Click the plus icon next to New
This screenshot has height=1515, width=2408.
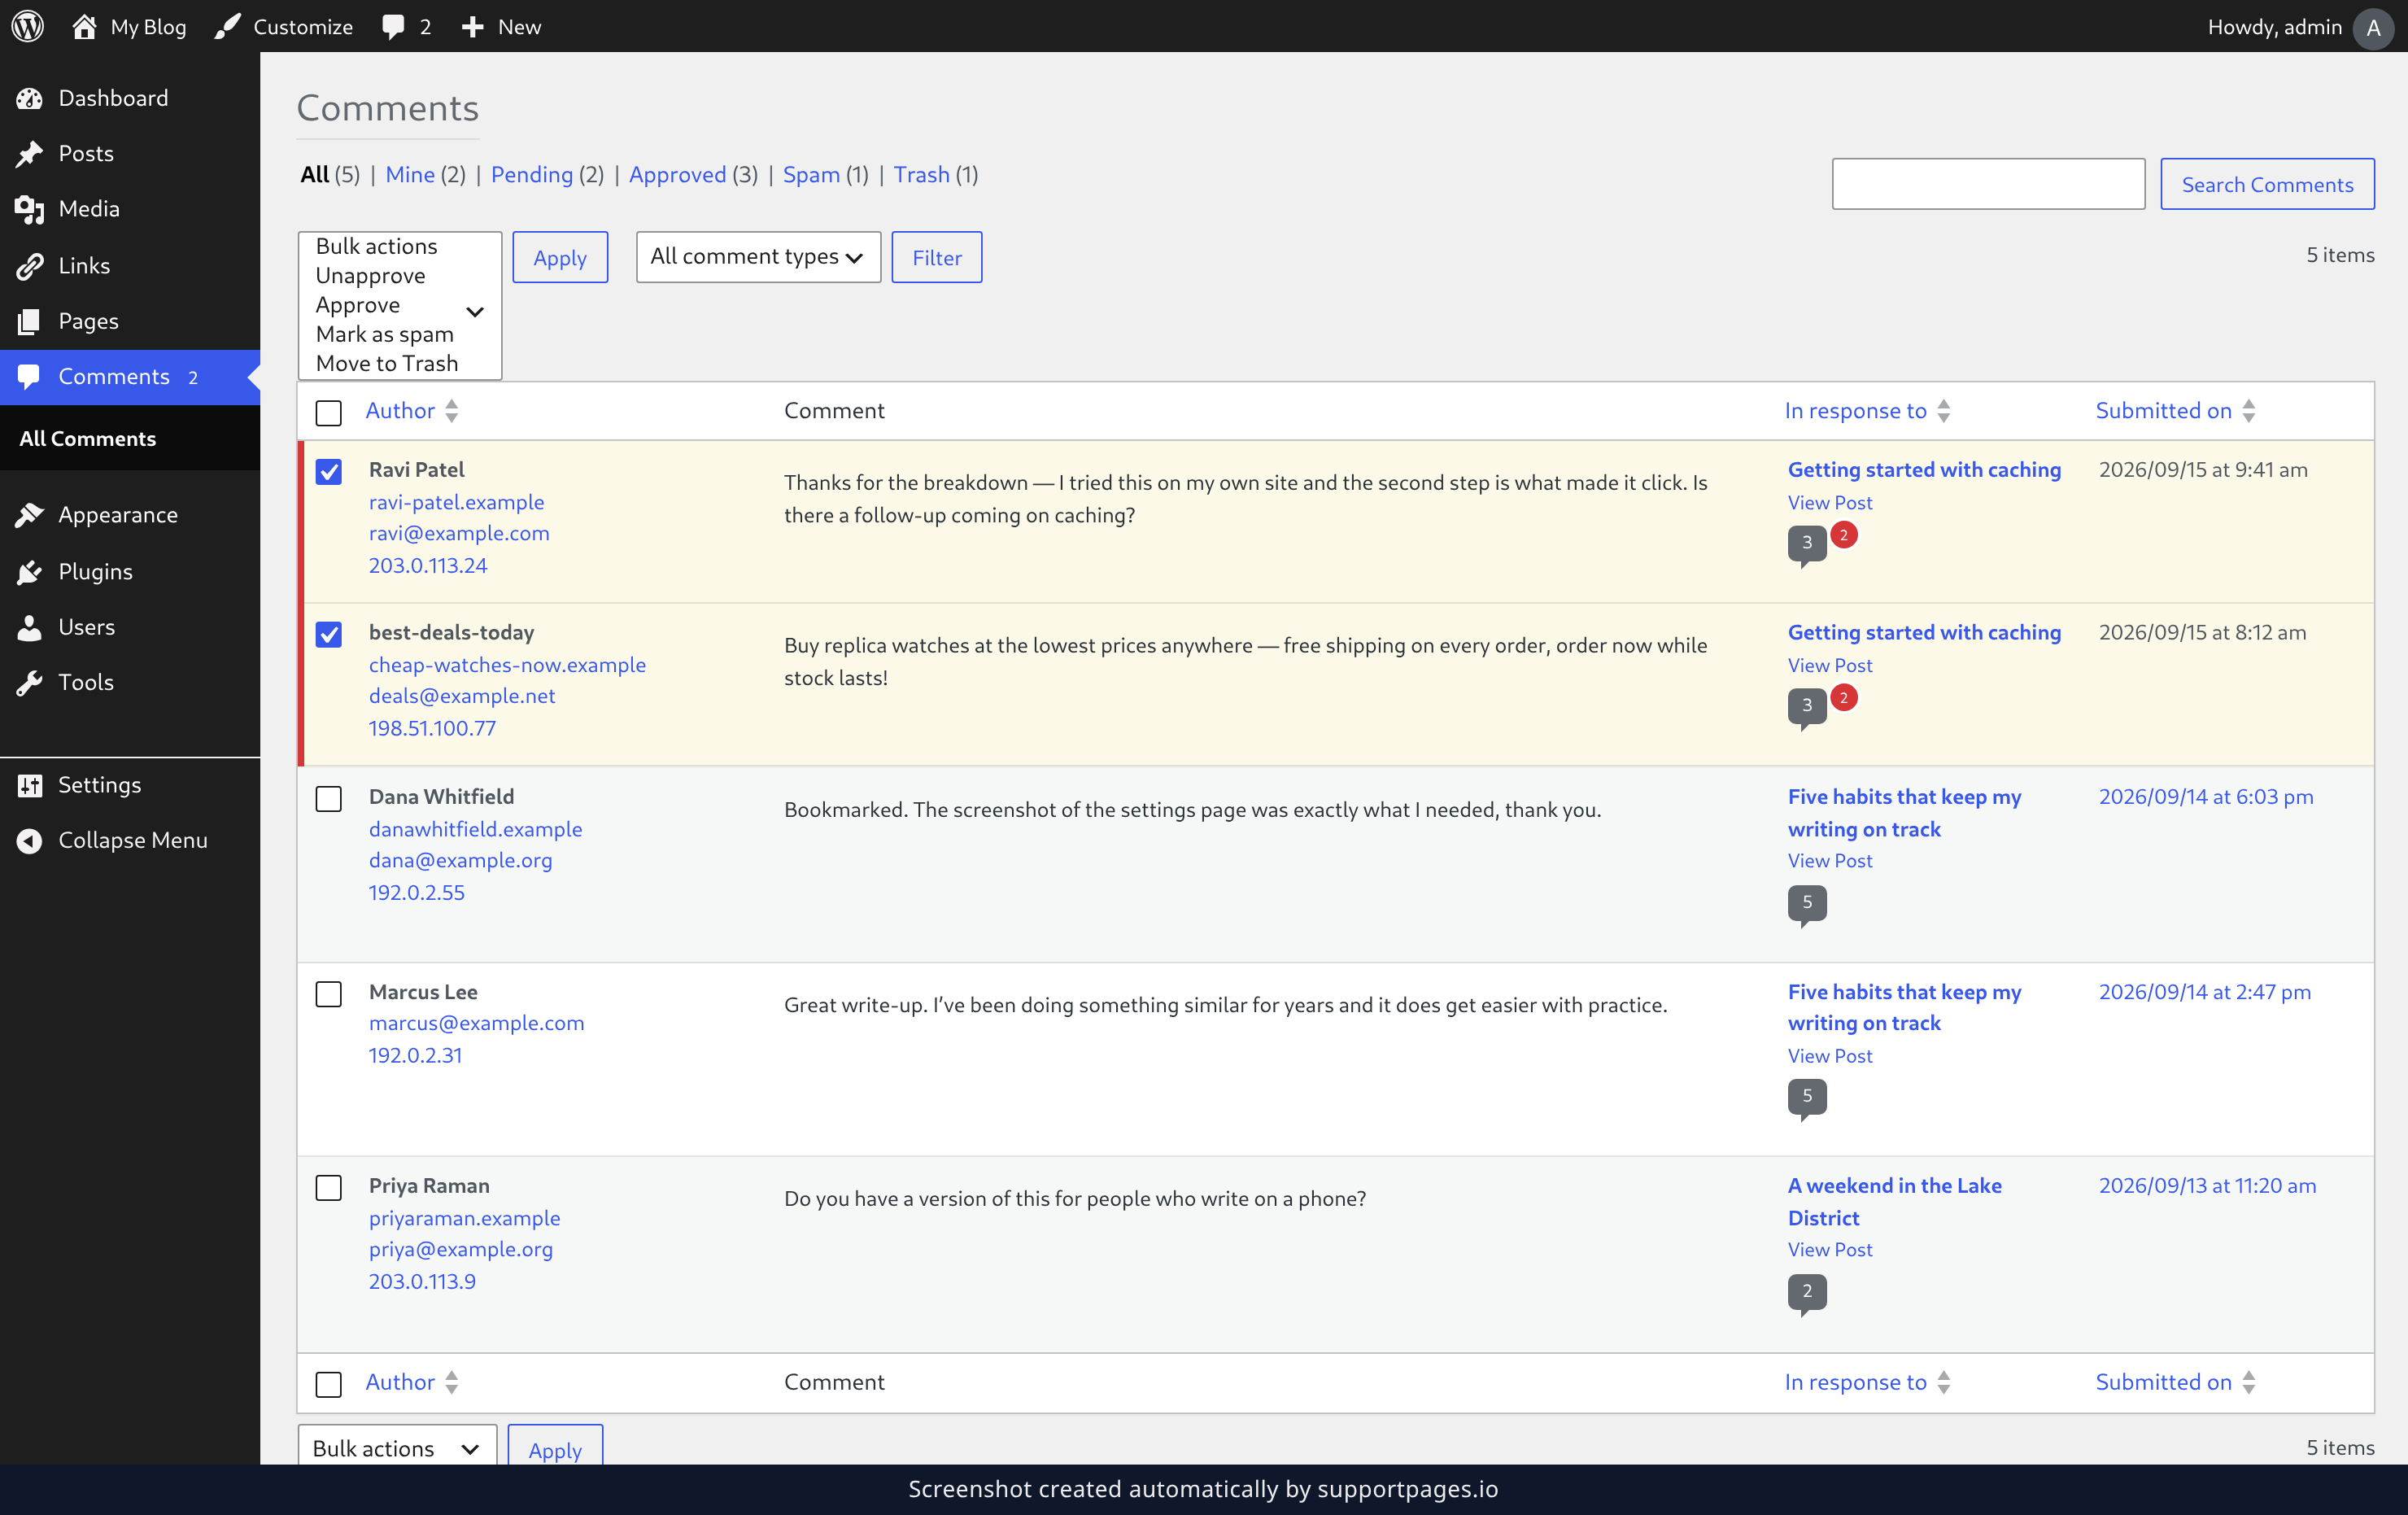tap(473, 27)
